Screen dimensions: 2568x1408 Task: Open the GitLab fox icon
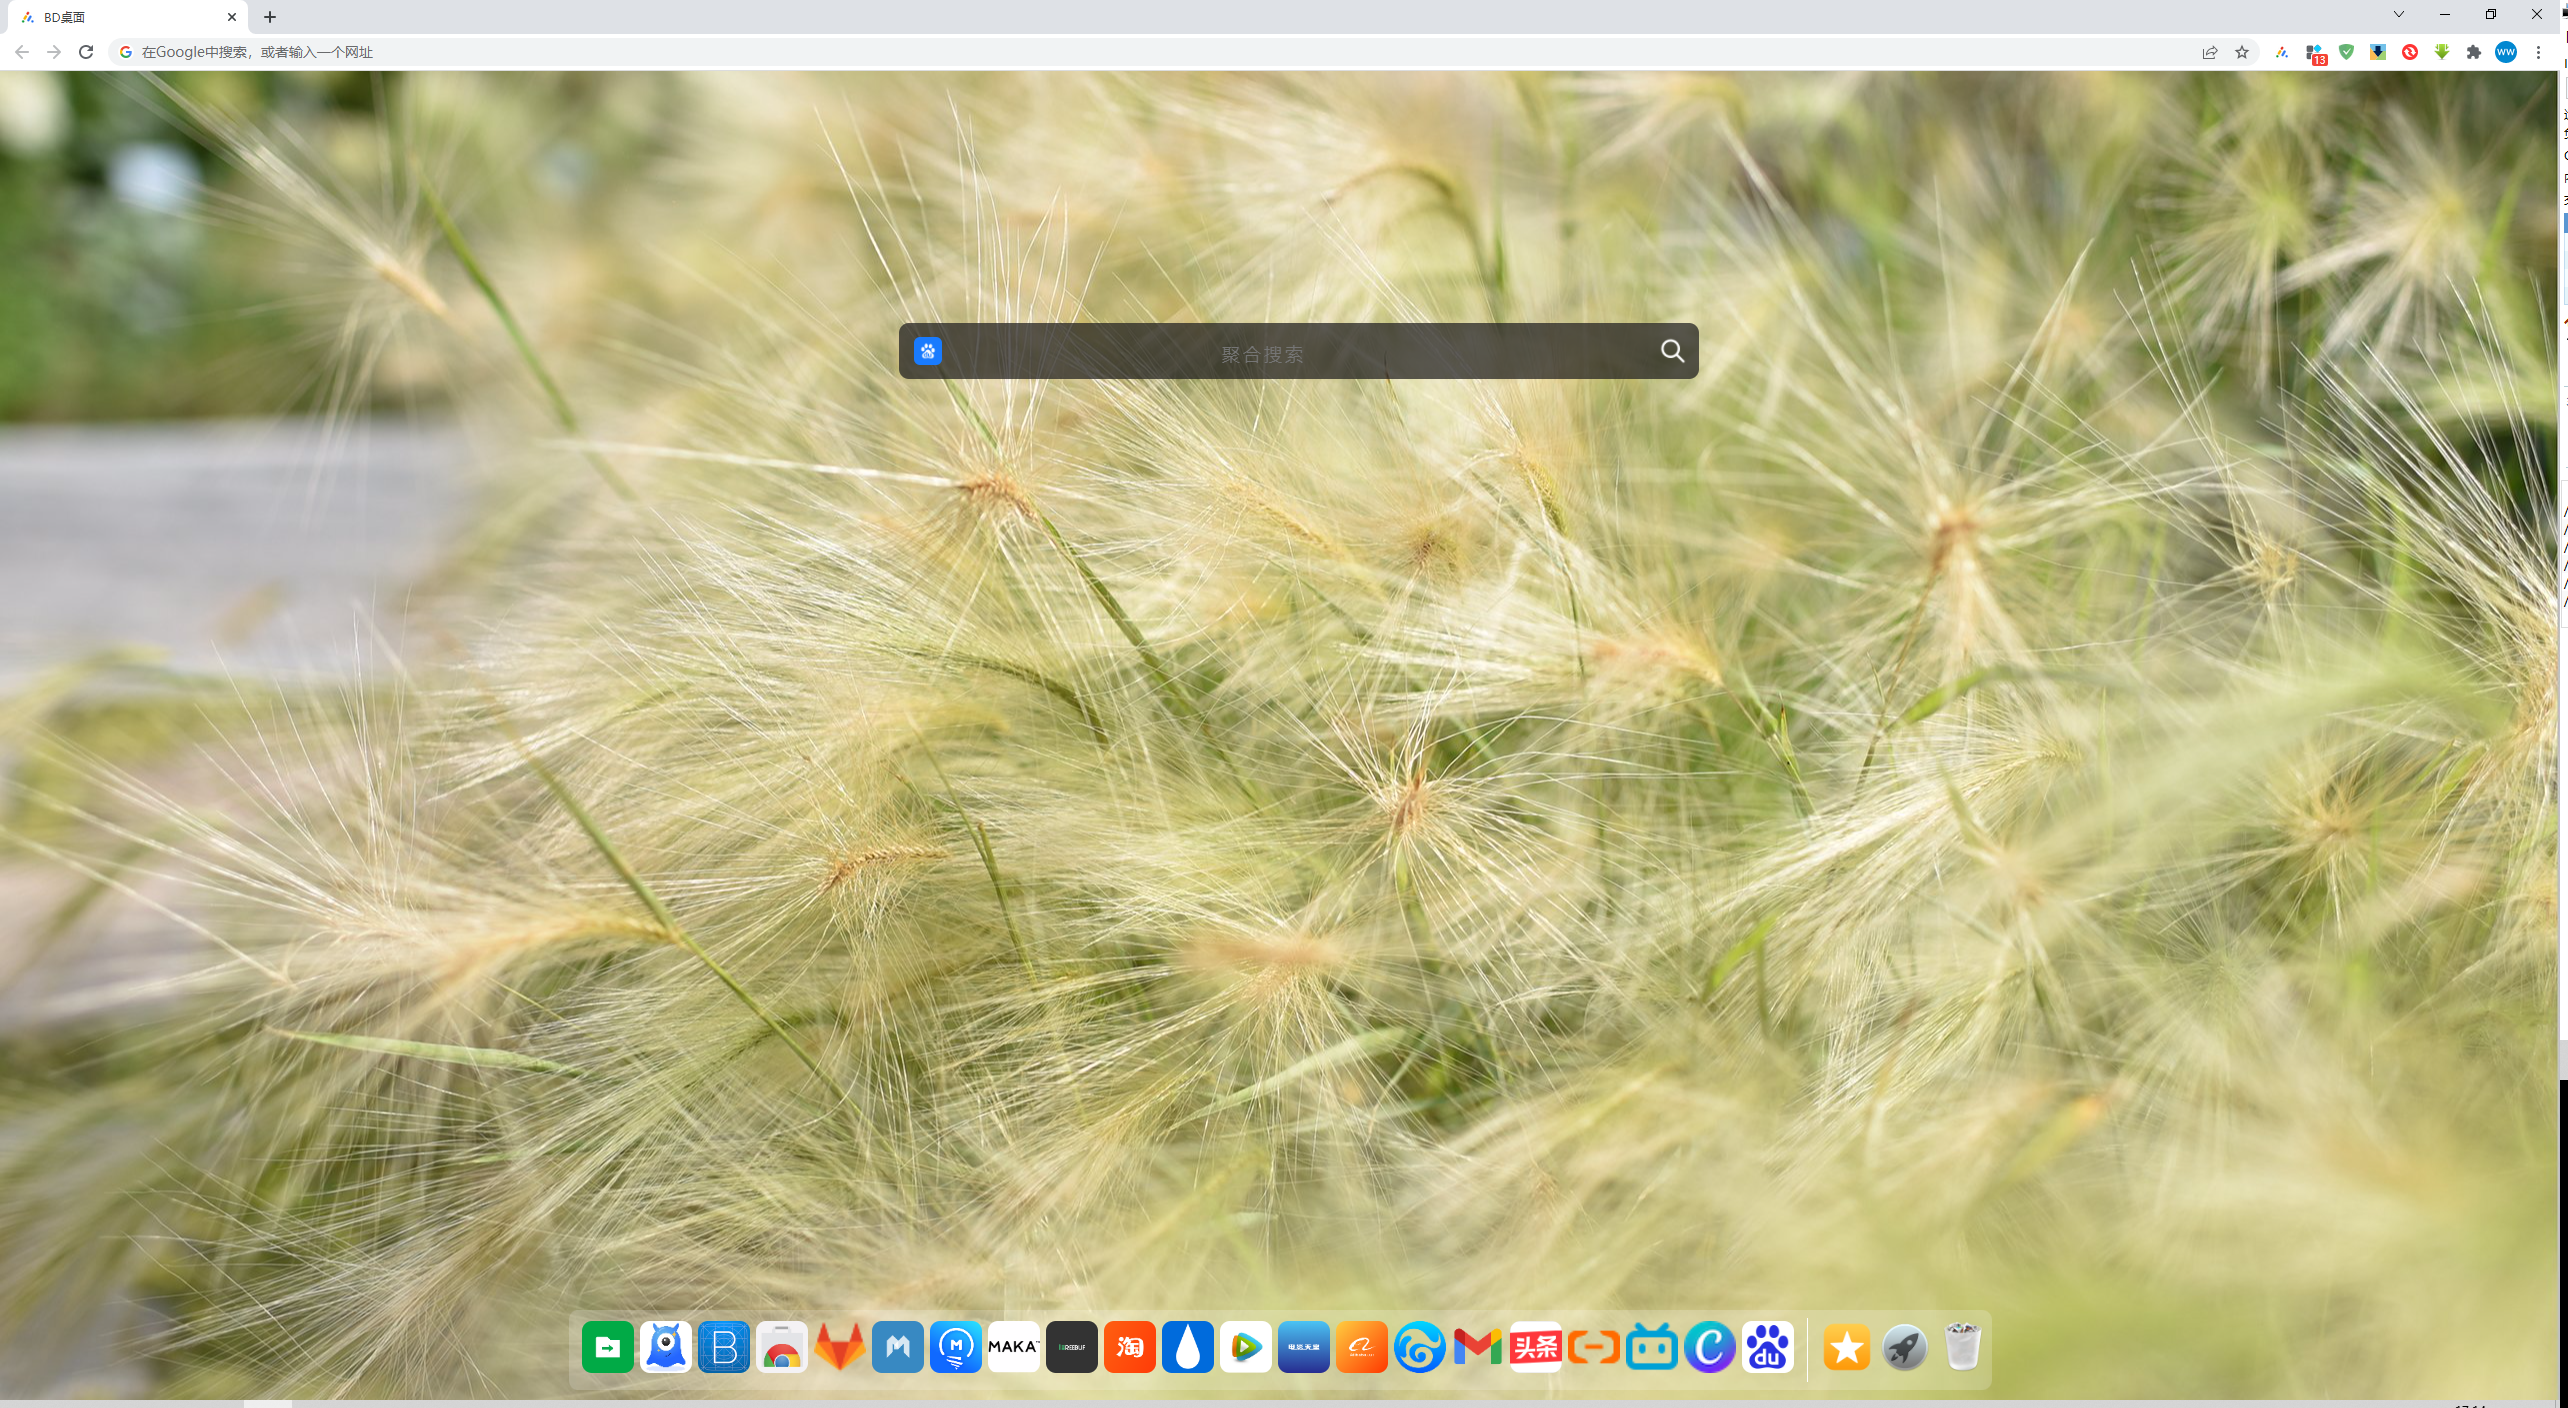[840, 1347]
